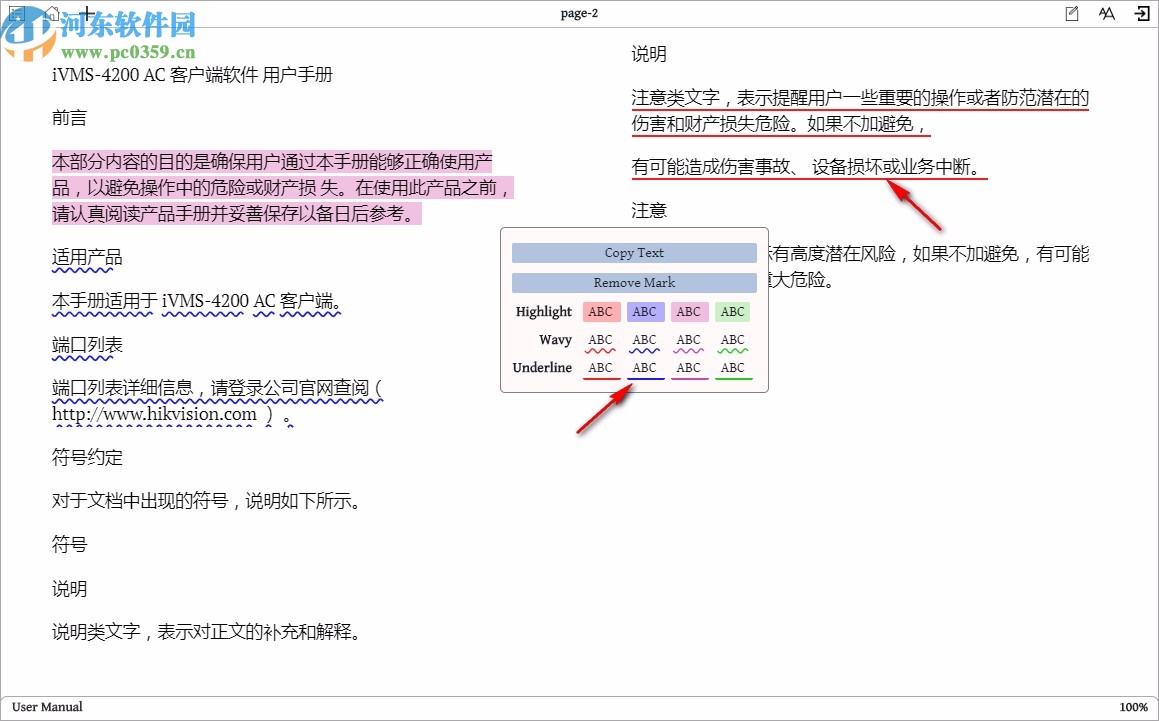Open font settings with the AA icon
Image resolution: width=1159 pixels, height=721 pixels.
point(1106,13)
